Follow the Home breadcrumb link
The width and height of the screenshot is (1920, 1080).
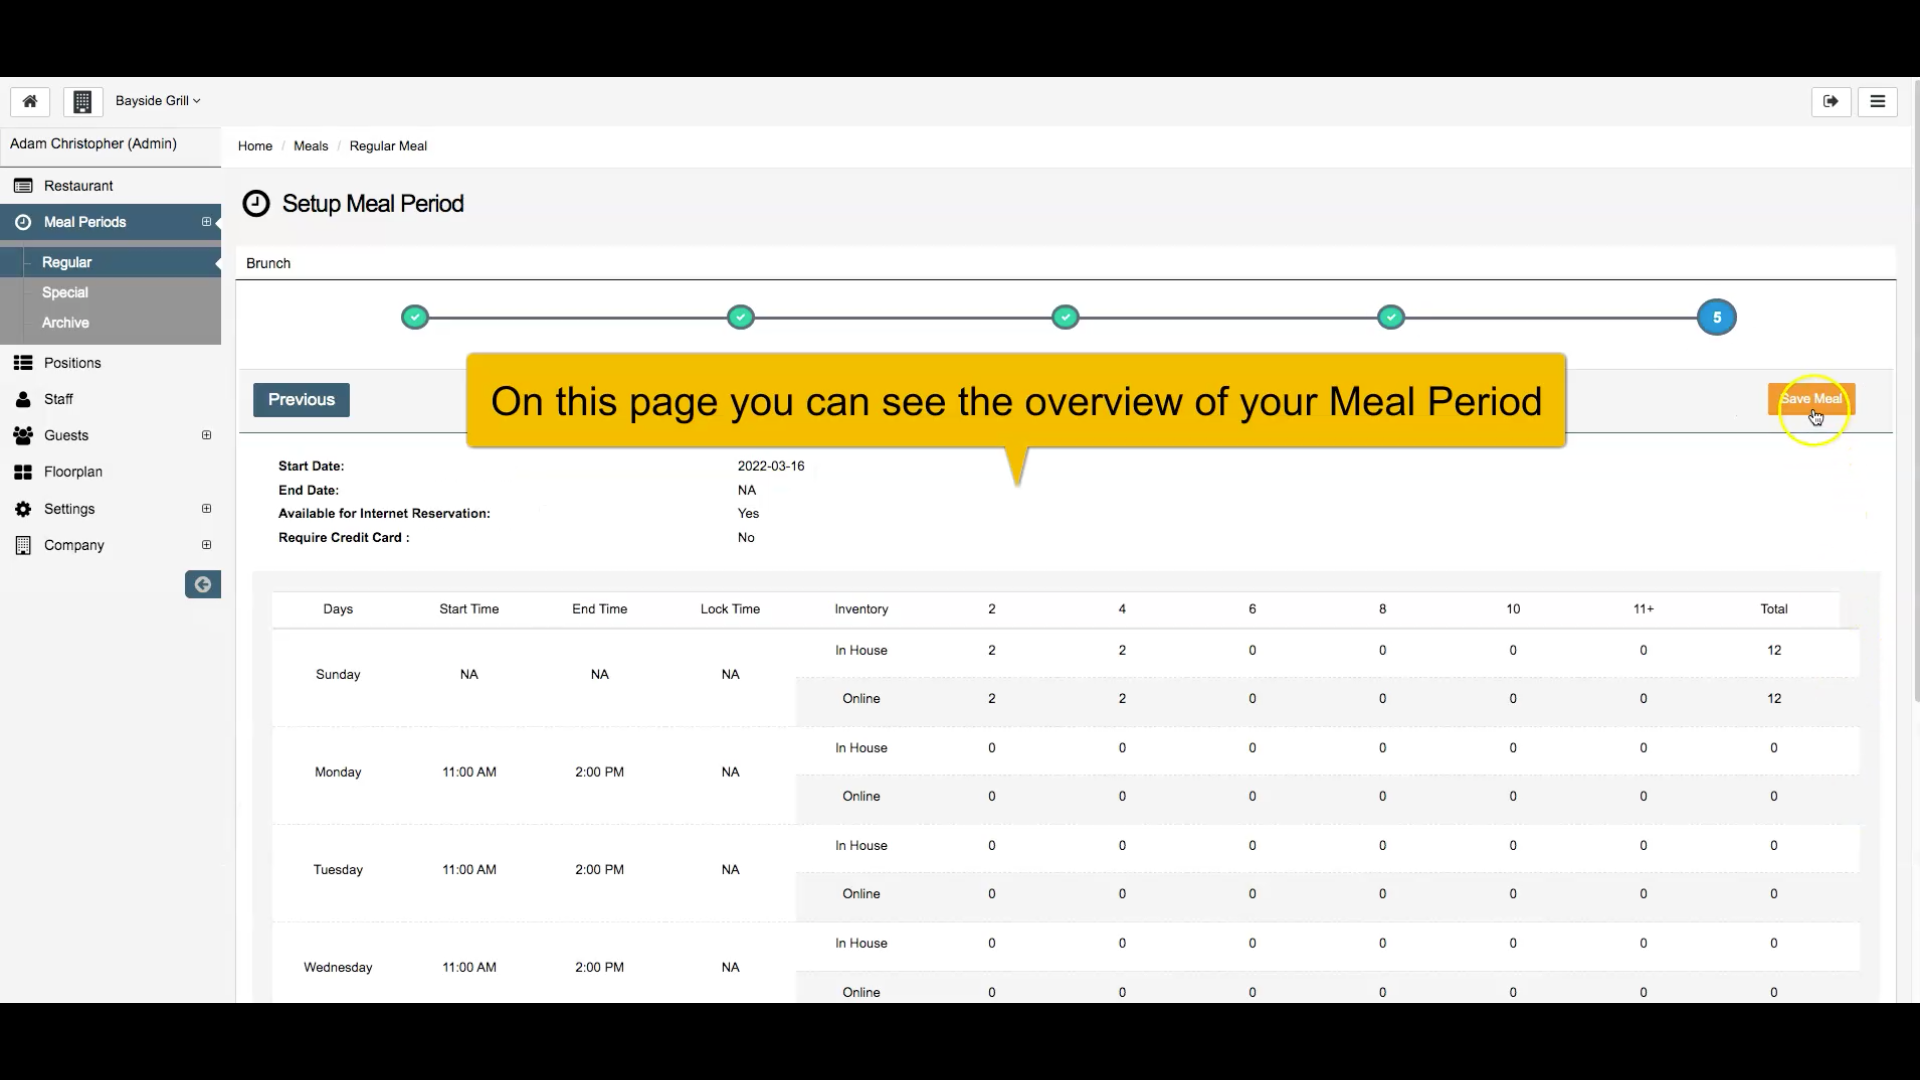pos(255,146)
